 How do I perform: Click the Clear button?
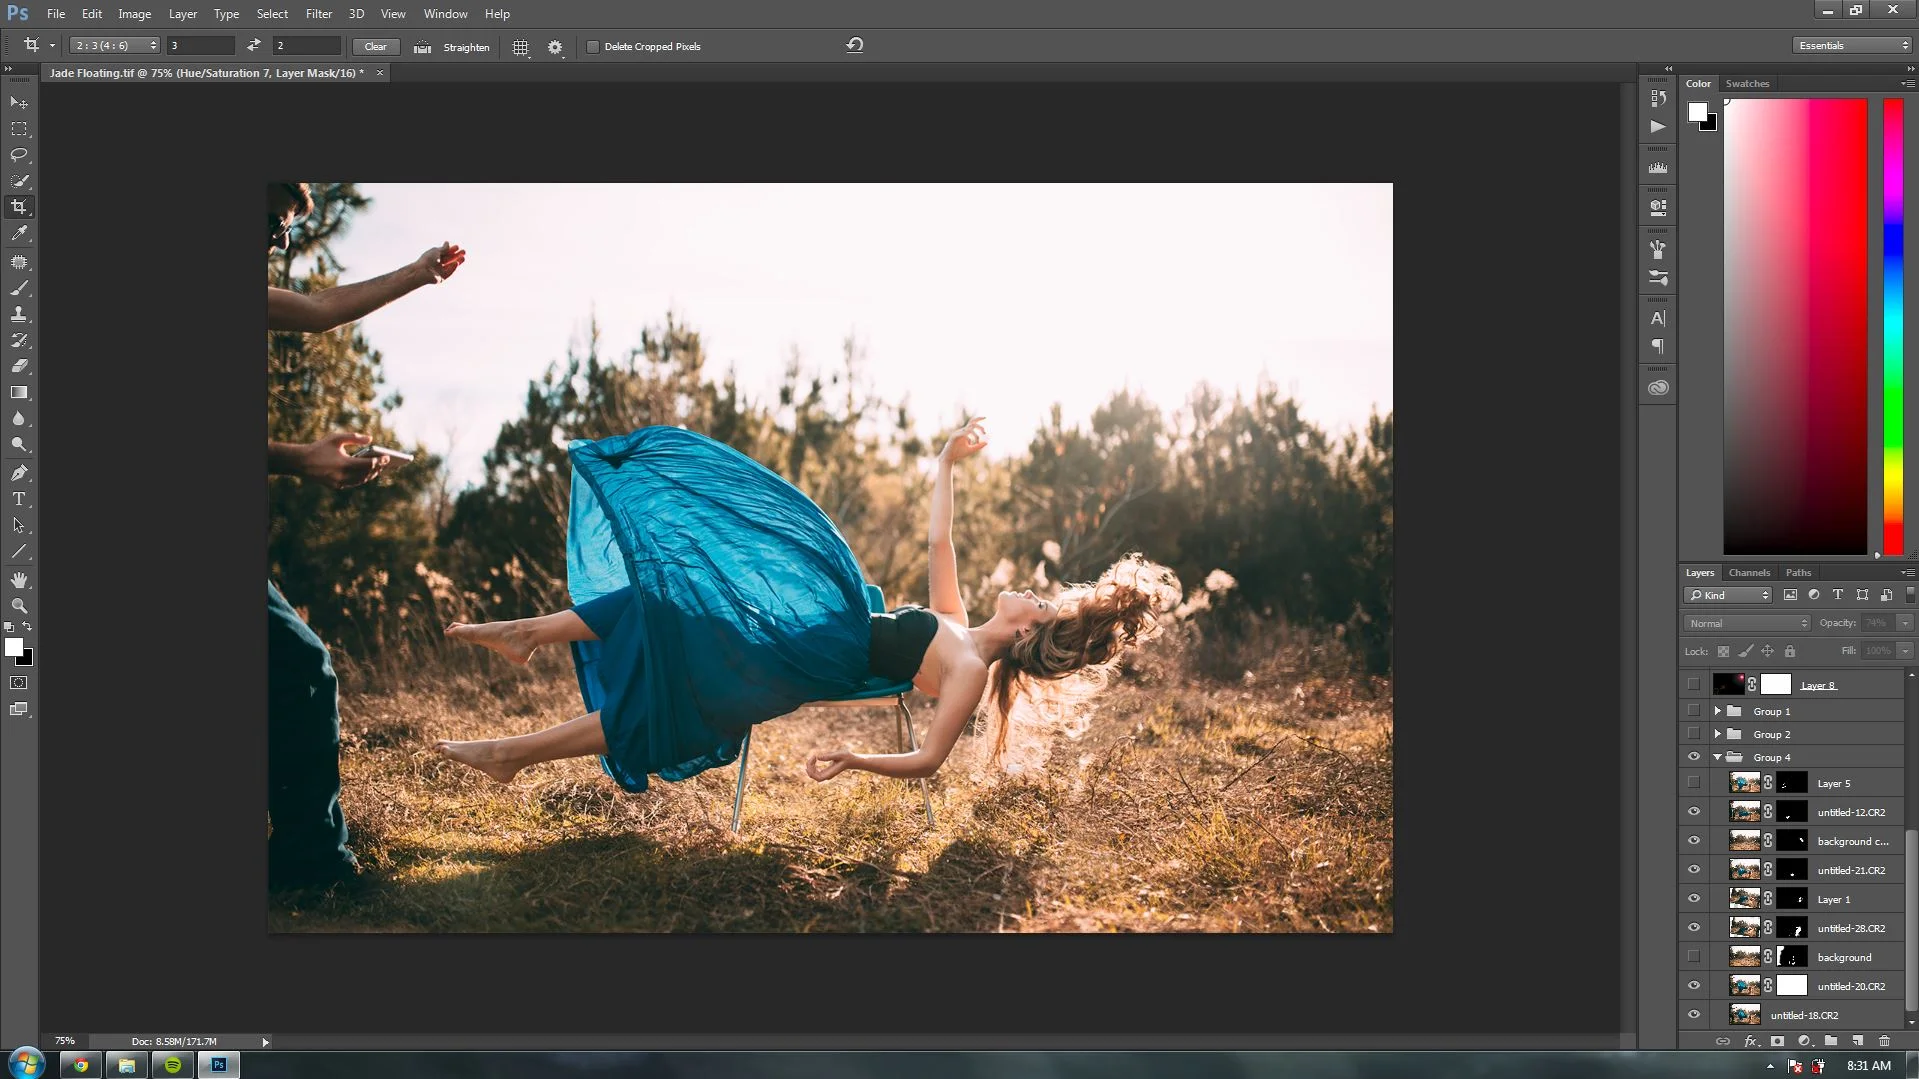(375, 47)
